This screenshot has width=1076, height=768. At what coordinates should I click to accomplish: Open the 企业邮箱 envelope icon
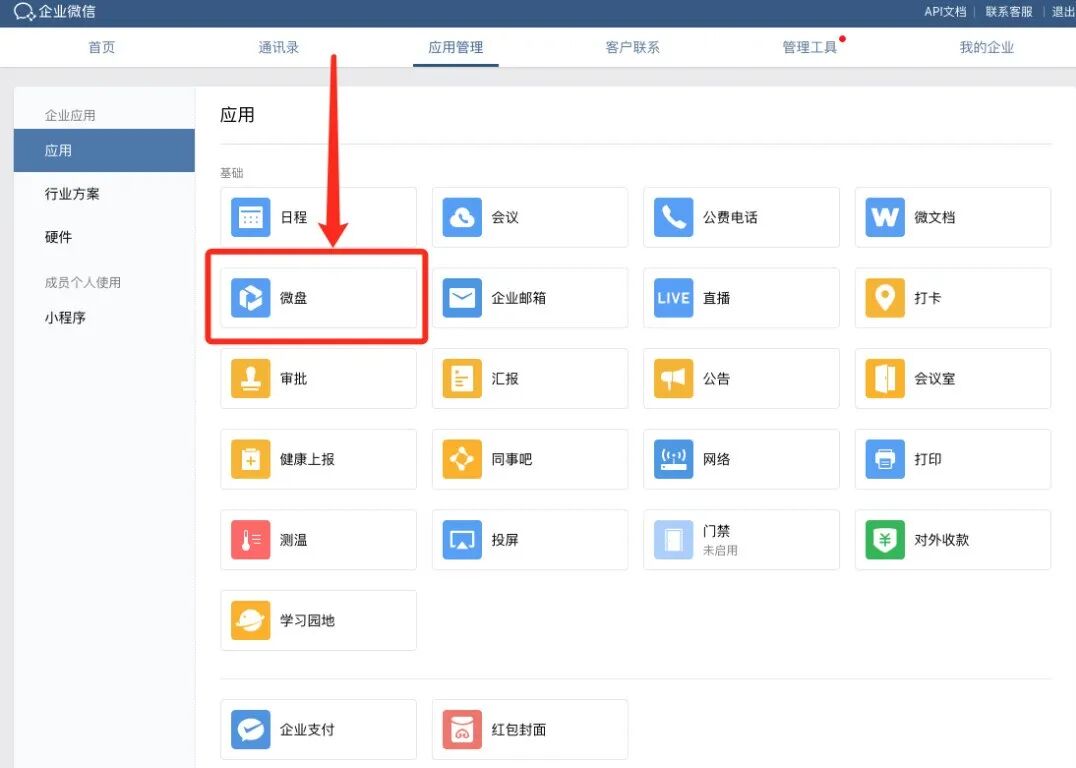click(462, 298)
